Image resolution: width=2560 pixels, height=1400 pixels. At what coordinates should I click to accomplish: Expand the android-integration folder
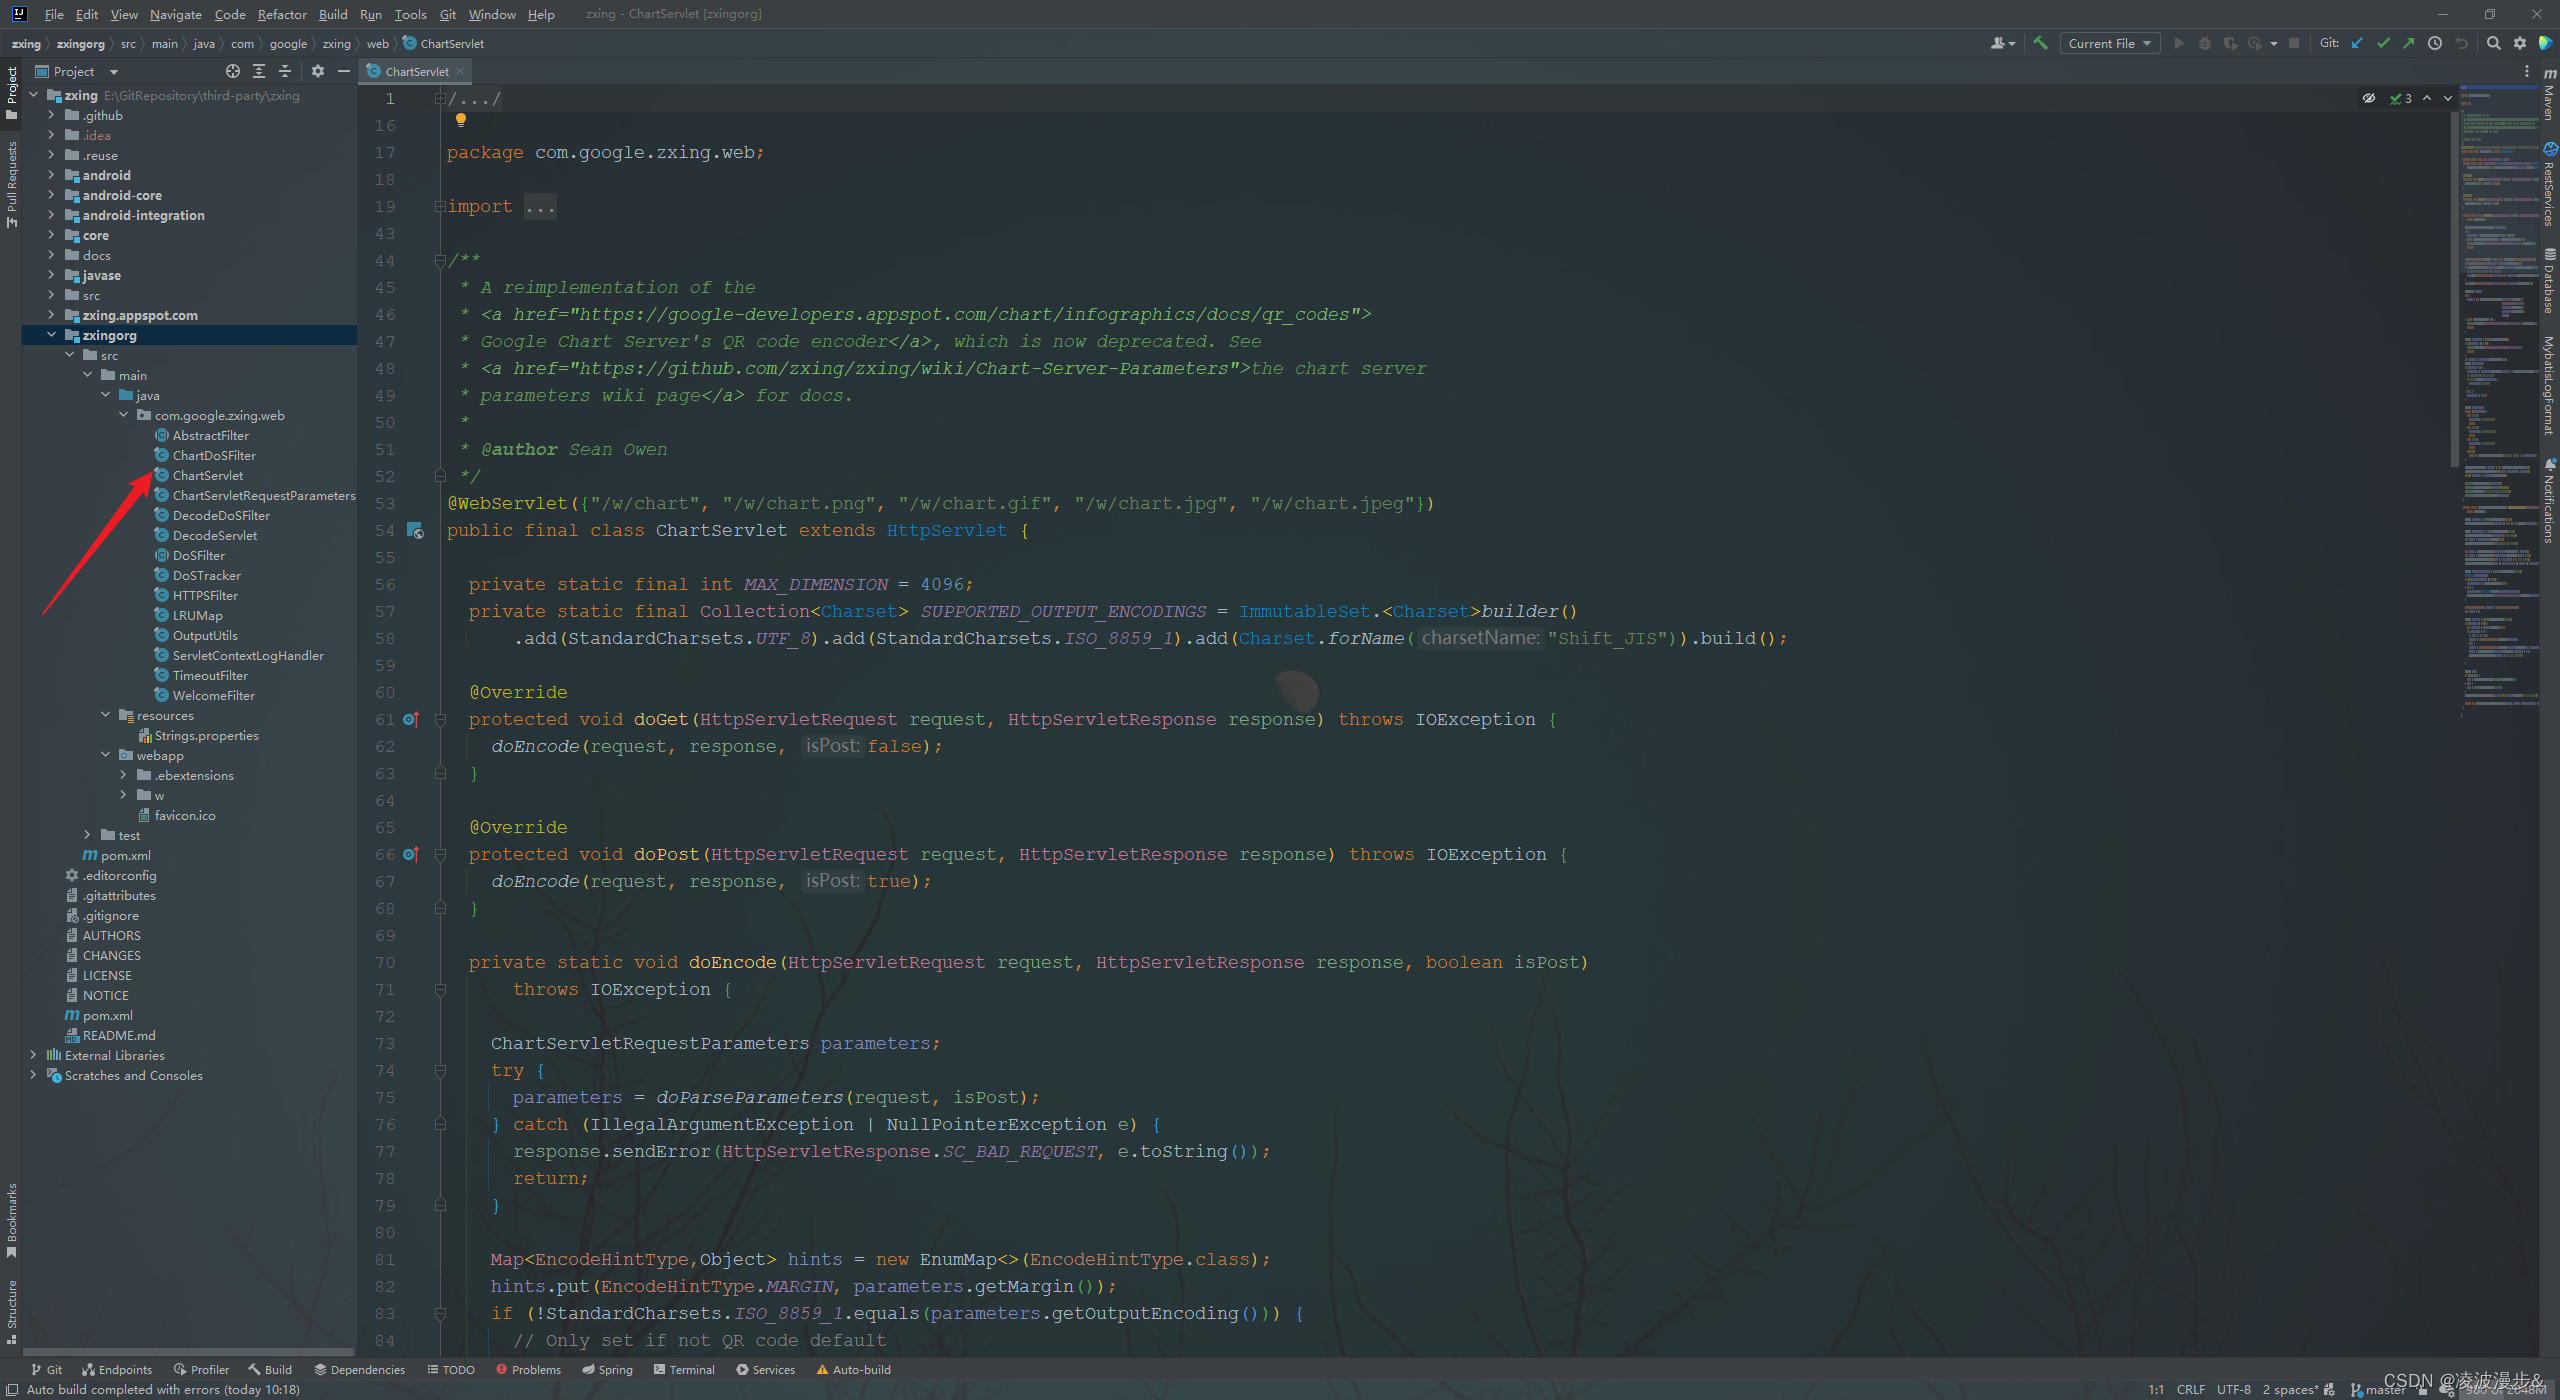[51, 215]
